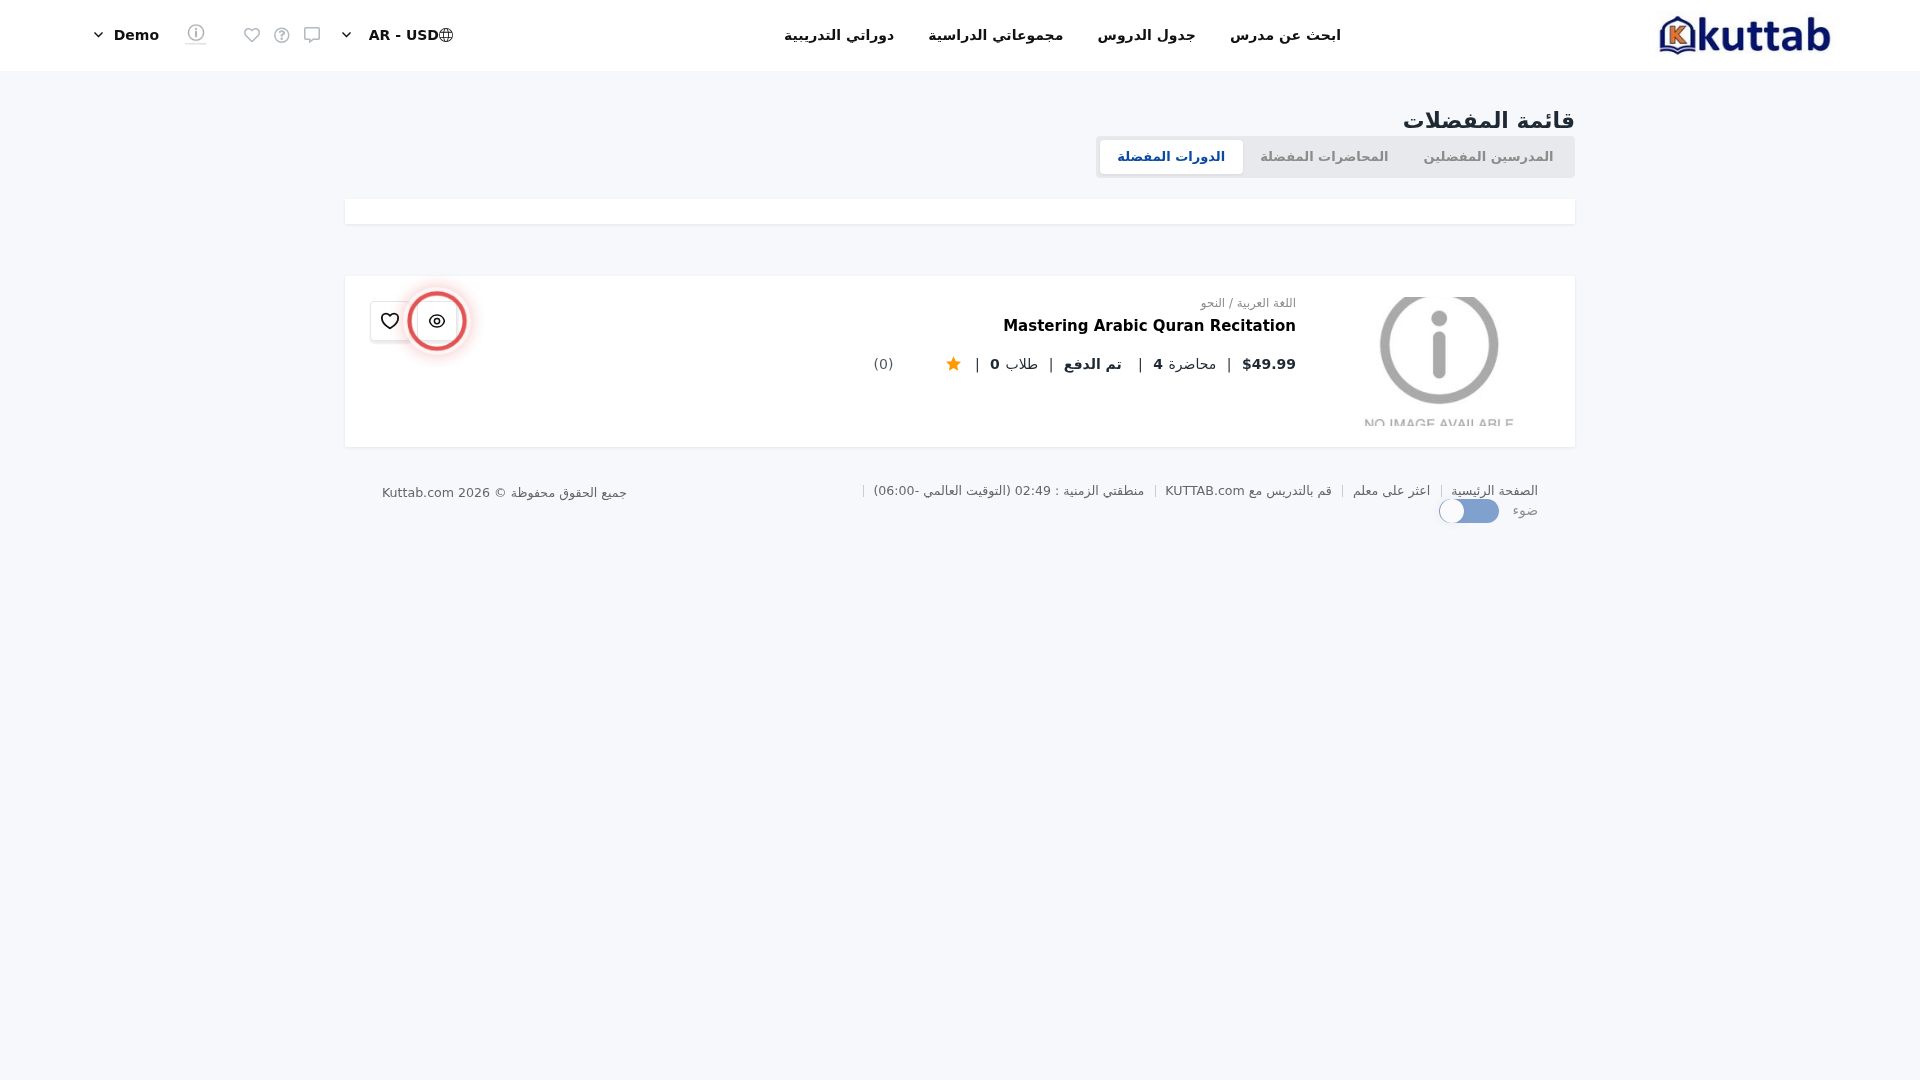The width and height of the screenshot is (1920, 1080).
Task: Click the chevron beside AR - USD
Action: [x=347, y=35]
